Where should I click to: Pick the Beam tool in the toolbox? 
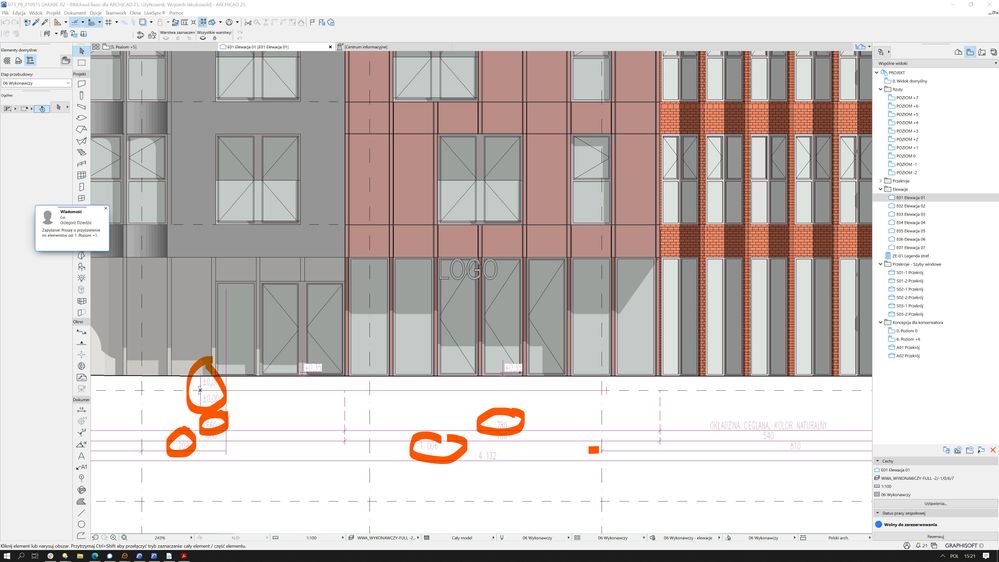81,106
